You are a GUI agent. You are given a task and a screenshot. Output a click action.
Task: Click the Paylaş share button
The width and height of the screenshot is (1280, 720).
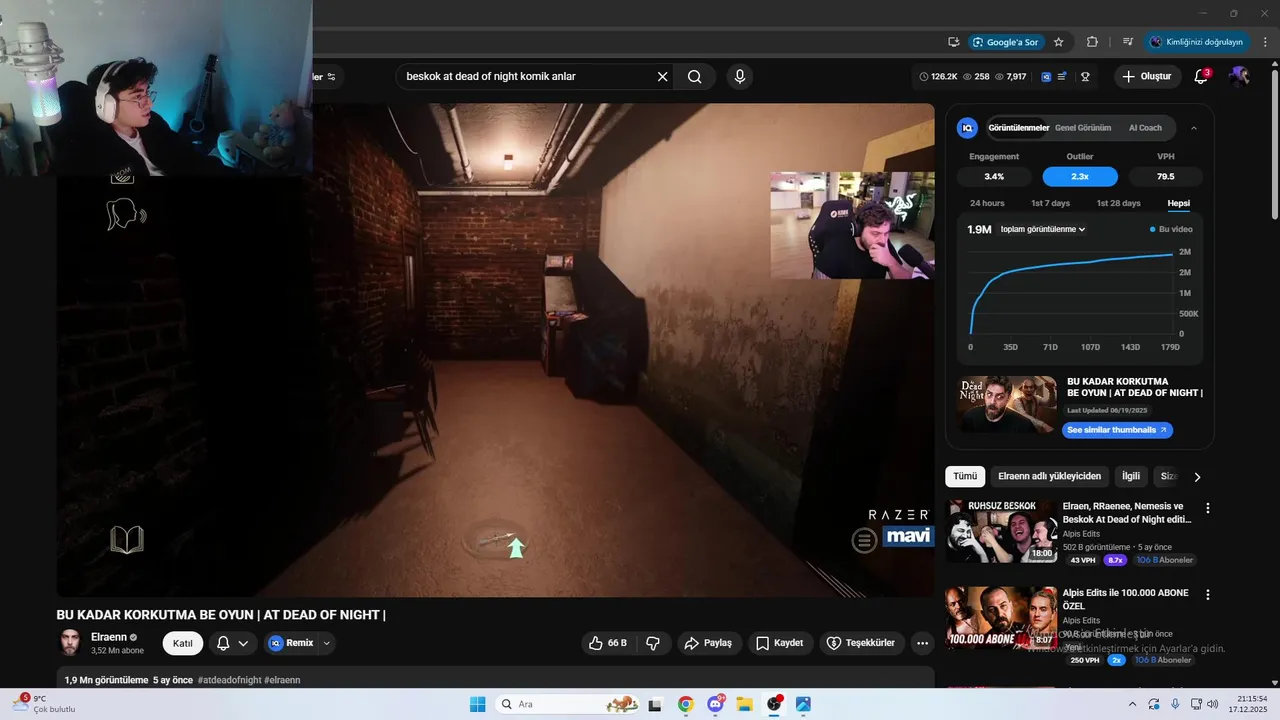pyautogui.click(x=708, y=643)
